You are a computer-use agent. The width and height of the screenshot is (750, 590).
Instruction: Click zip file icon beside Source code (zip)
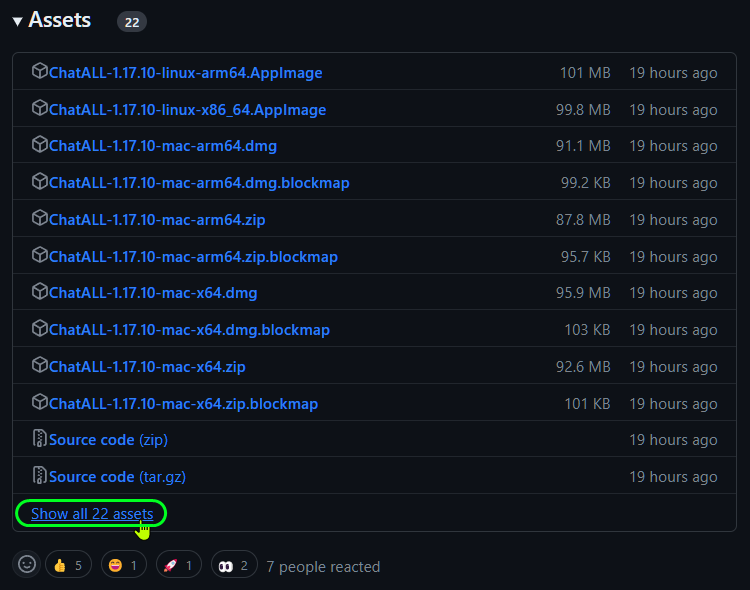tap(40, 438)
